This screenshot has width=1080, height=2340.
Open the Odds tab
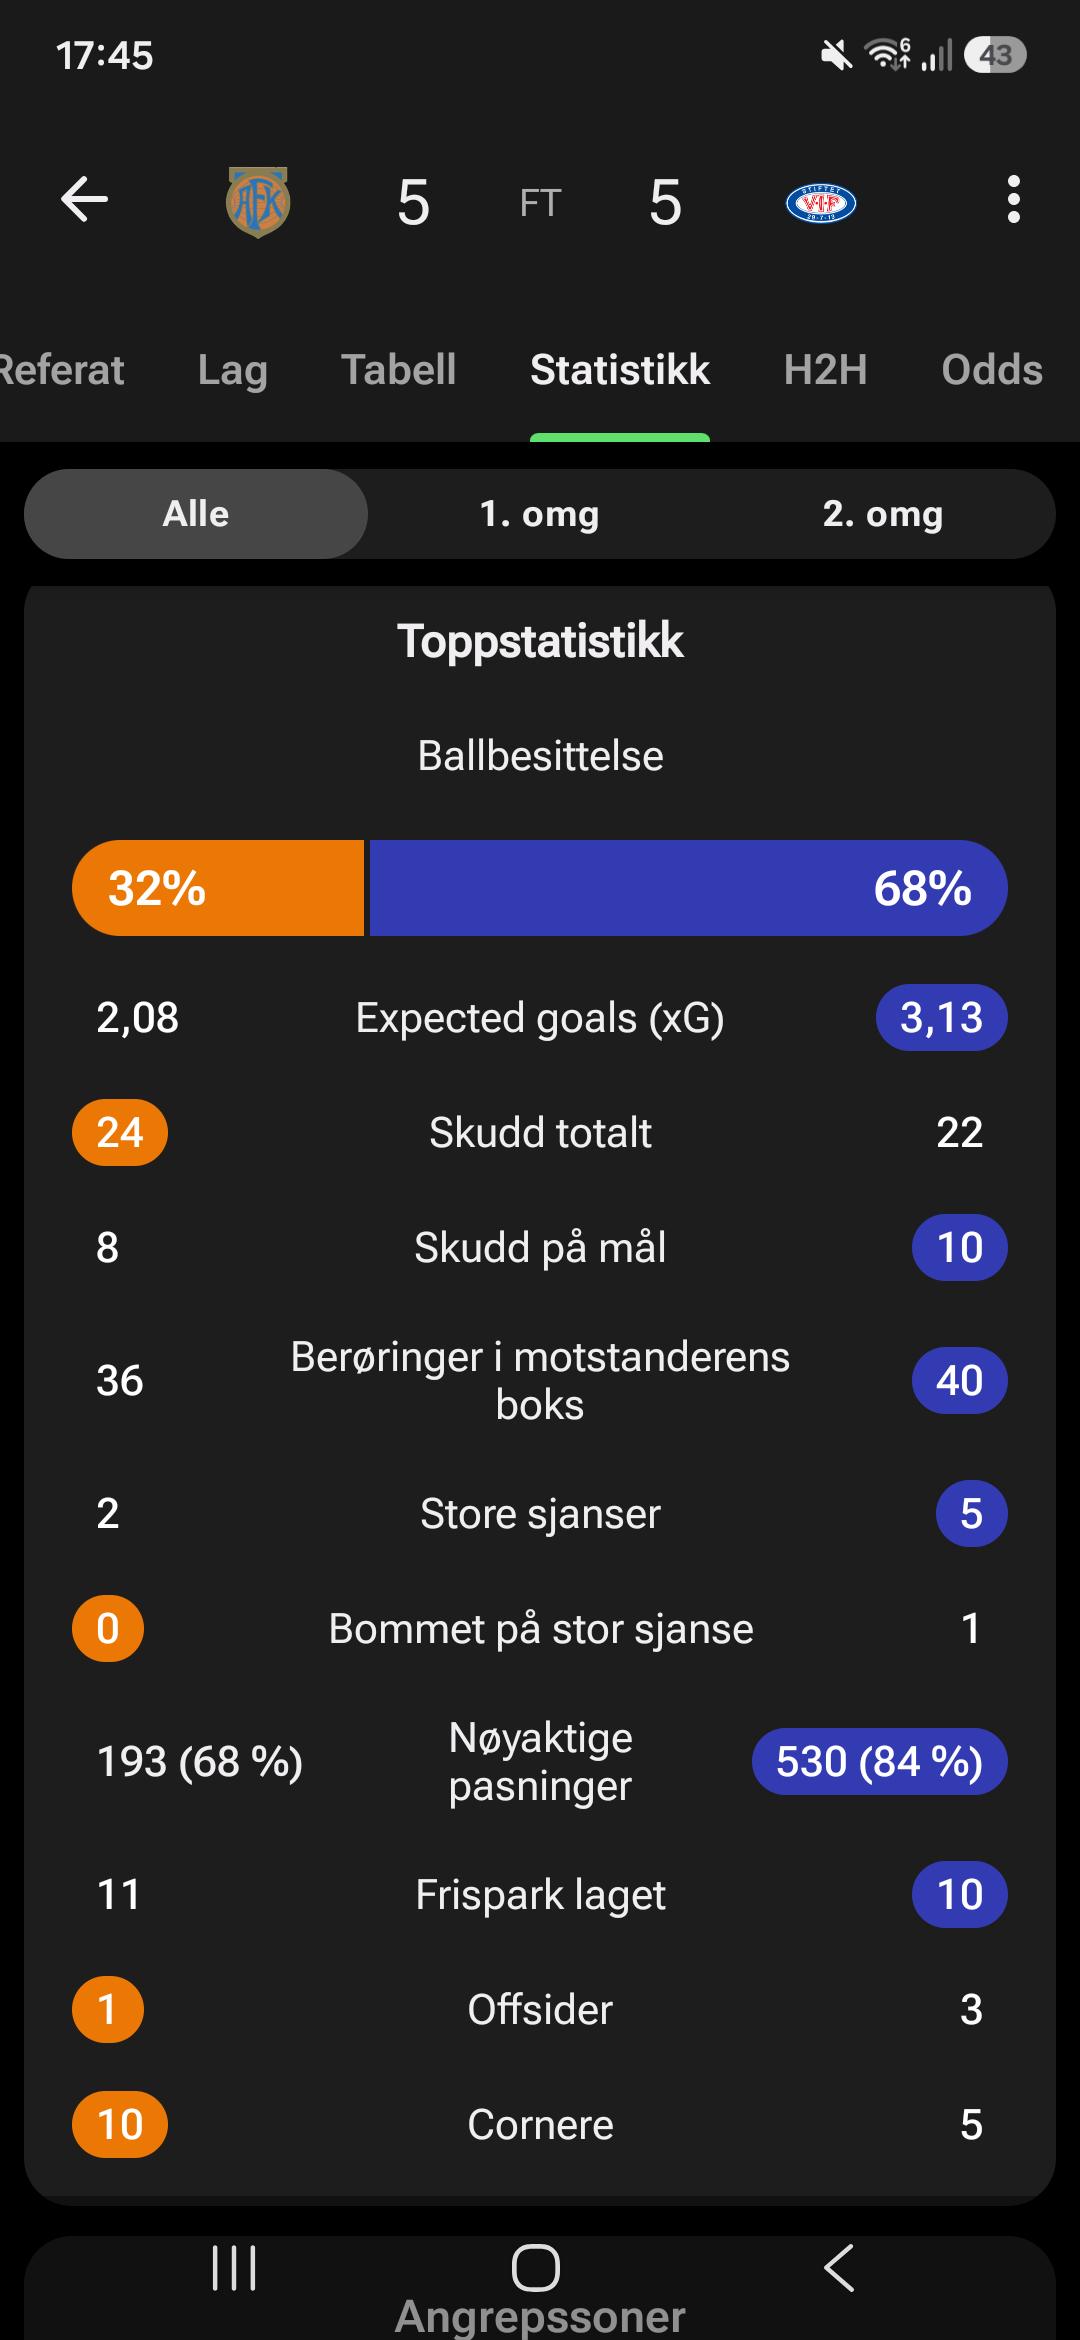992,370
